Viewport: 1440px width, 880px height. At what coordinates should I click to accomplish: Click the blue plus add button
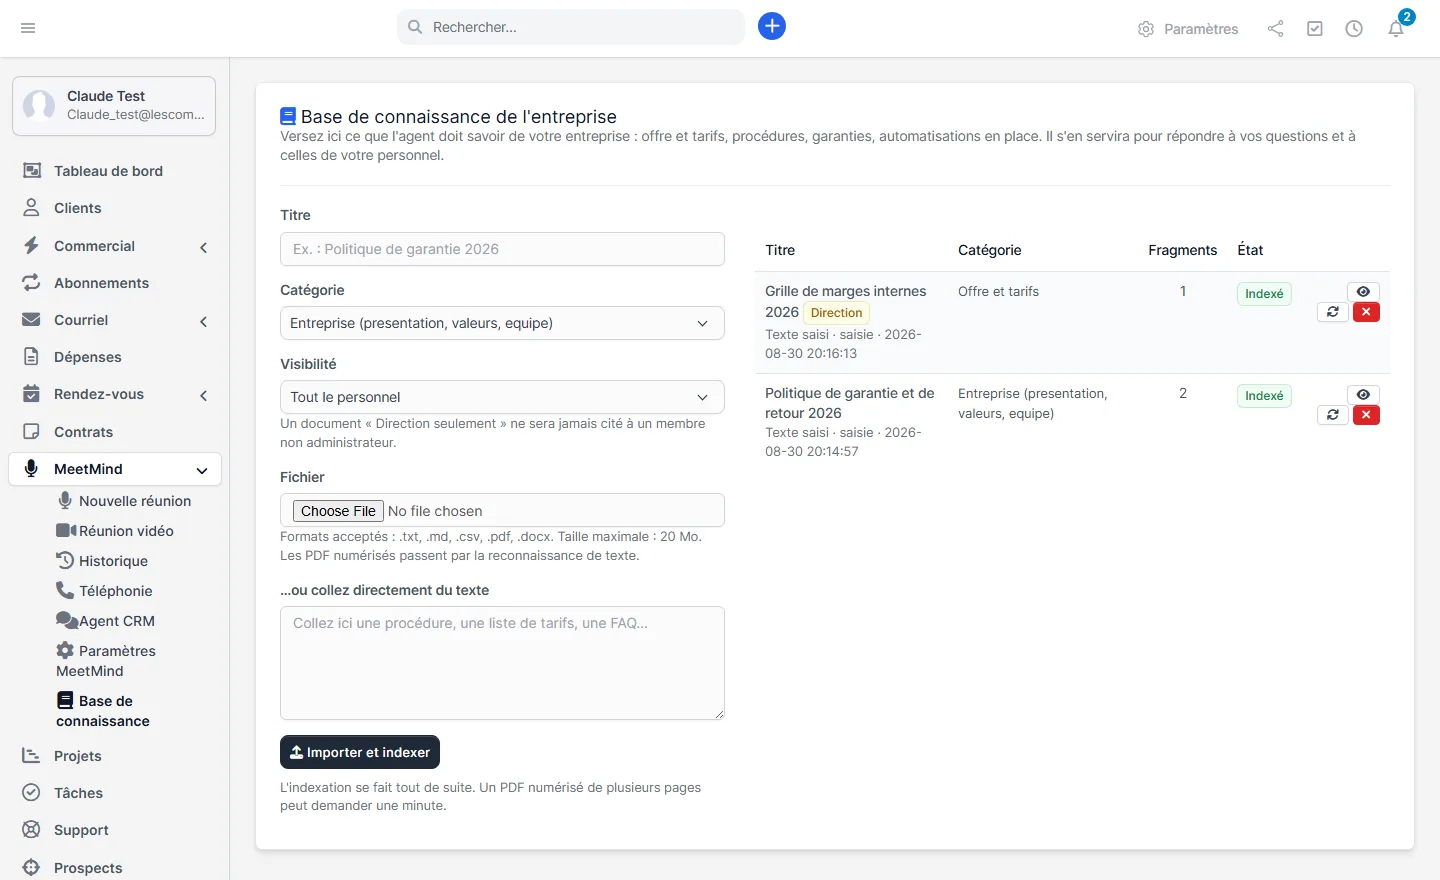pyautogui.click(x=772, y=26)
